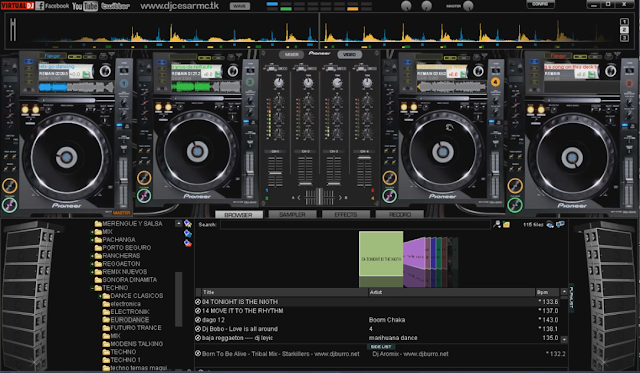Switch to the RECORD tab
Screen dimensions: 640x373
[x=400, y=214]
